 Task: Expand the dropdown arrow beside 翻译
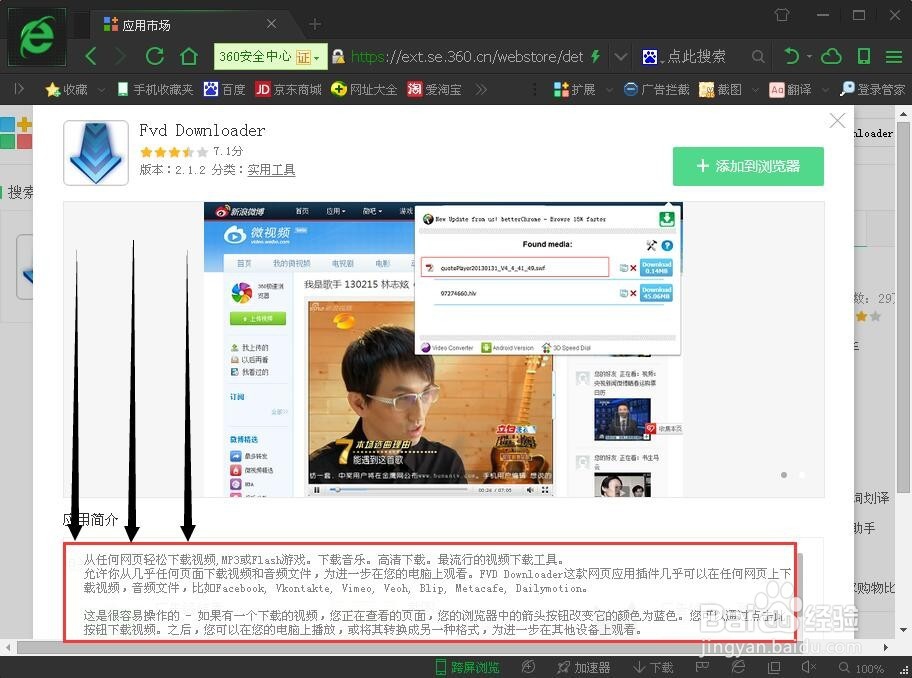(825, 90)
